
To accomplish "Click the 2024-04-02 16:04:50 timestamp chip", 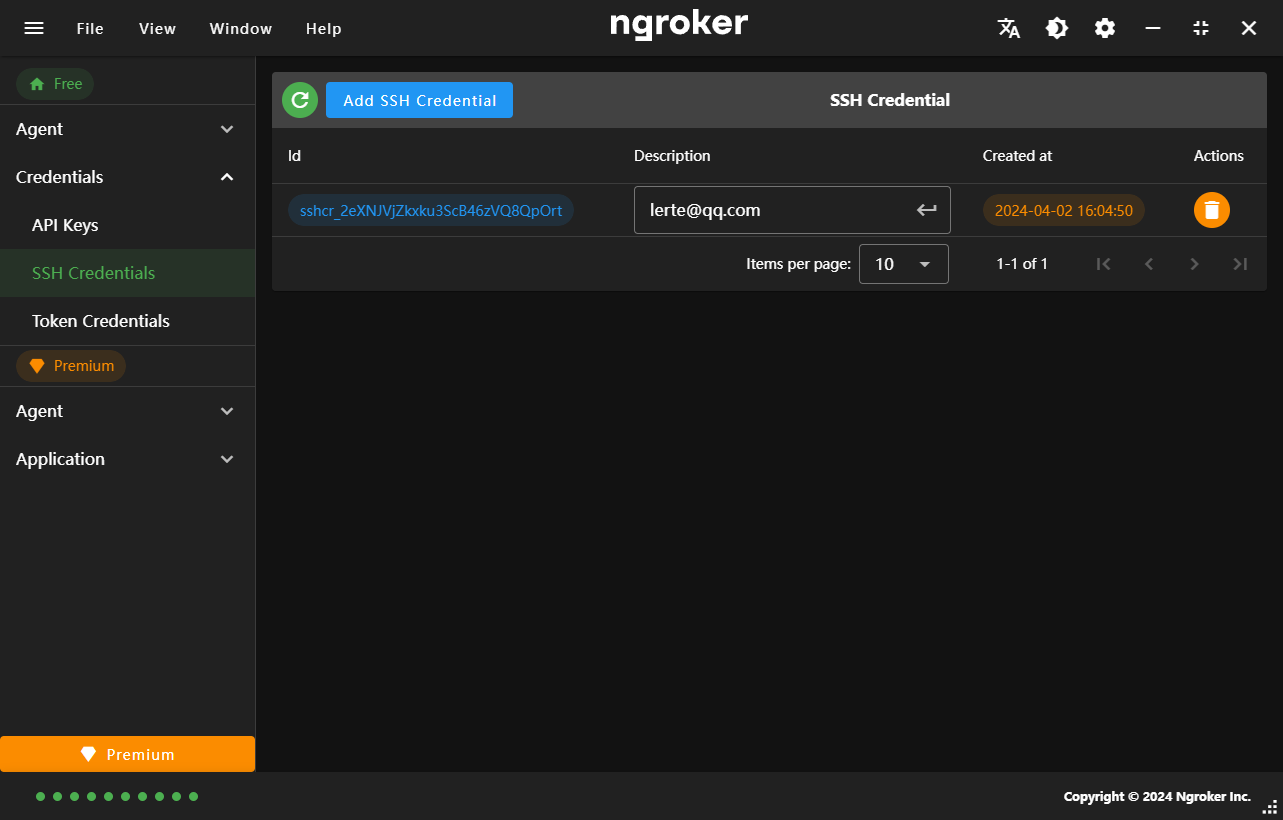I will tap(1064, 210).
